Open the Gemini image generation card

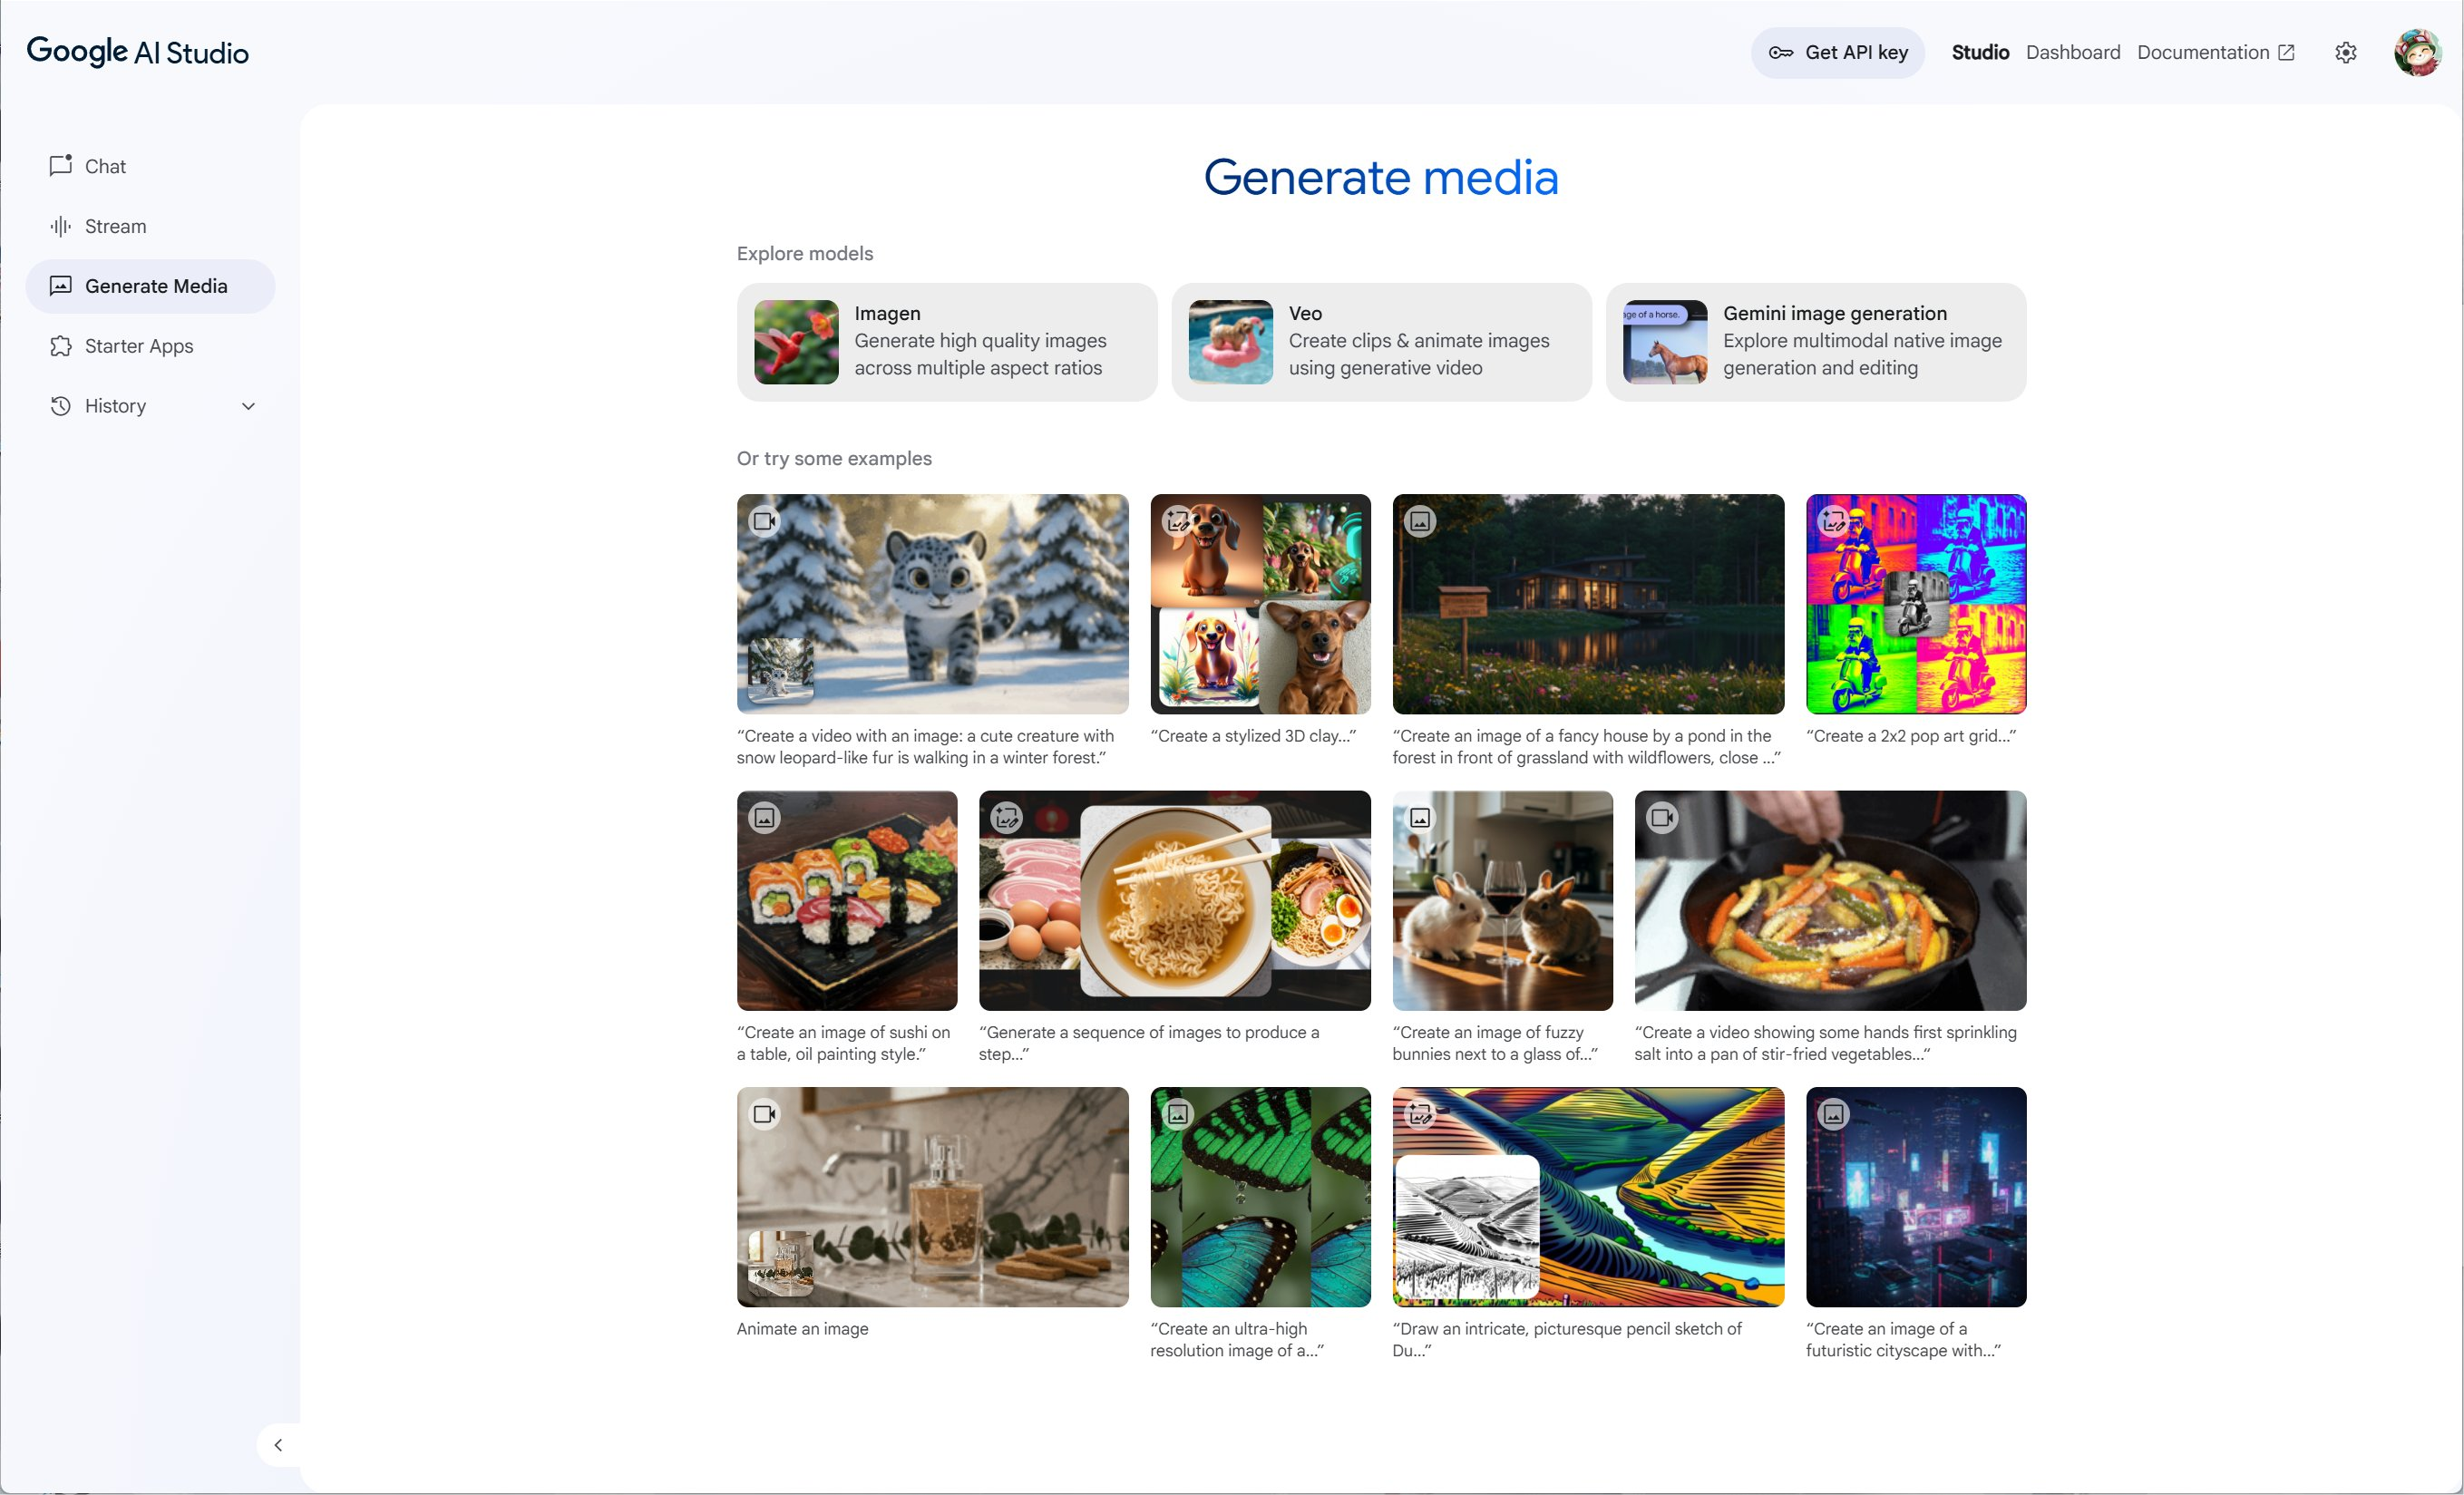1816,342
